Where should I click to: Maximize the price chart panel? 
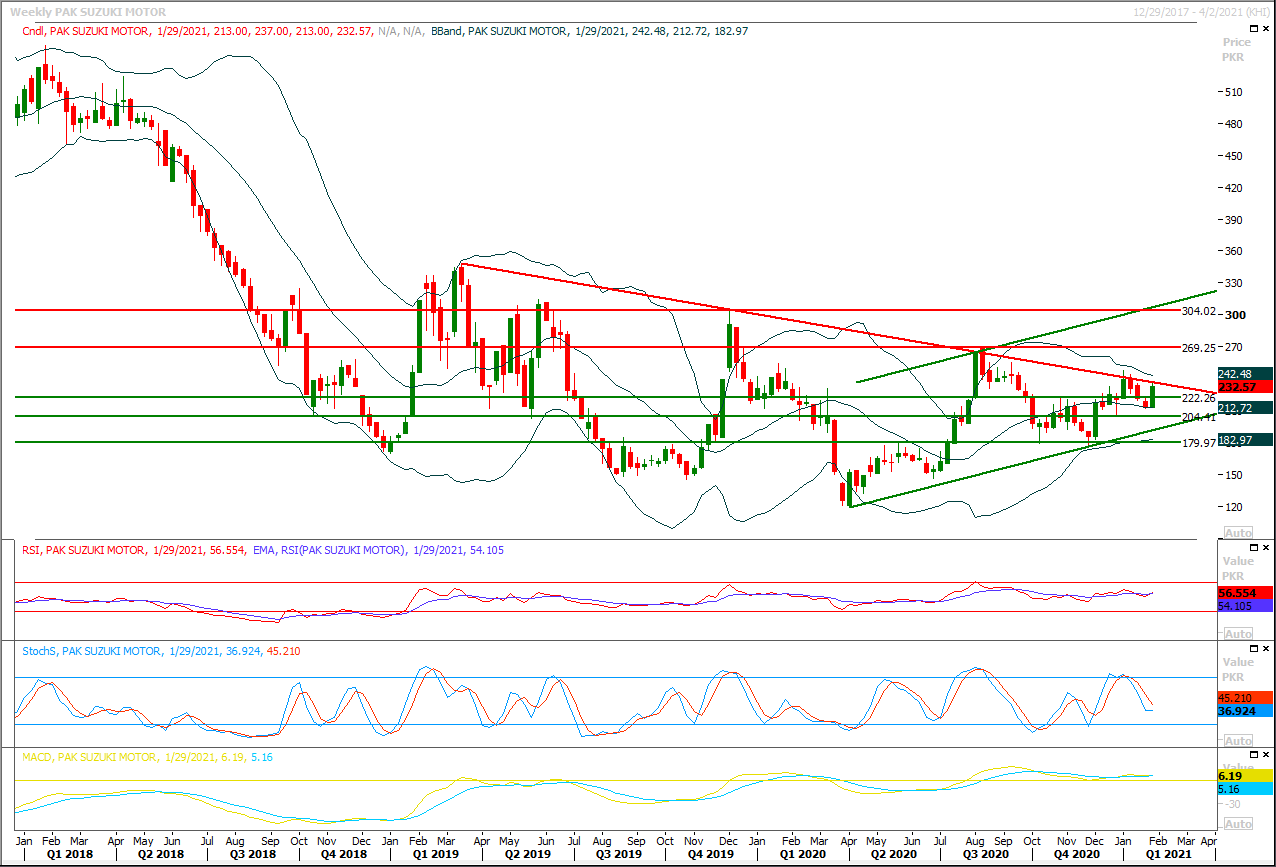tap(1253, 30)
